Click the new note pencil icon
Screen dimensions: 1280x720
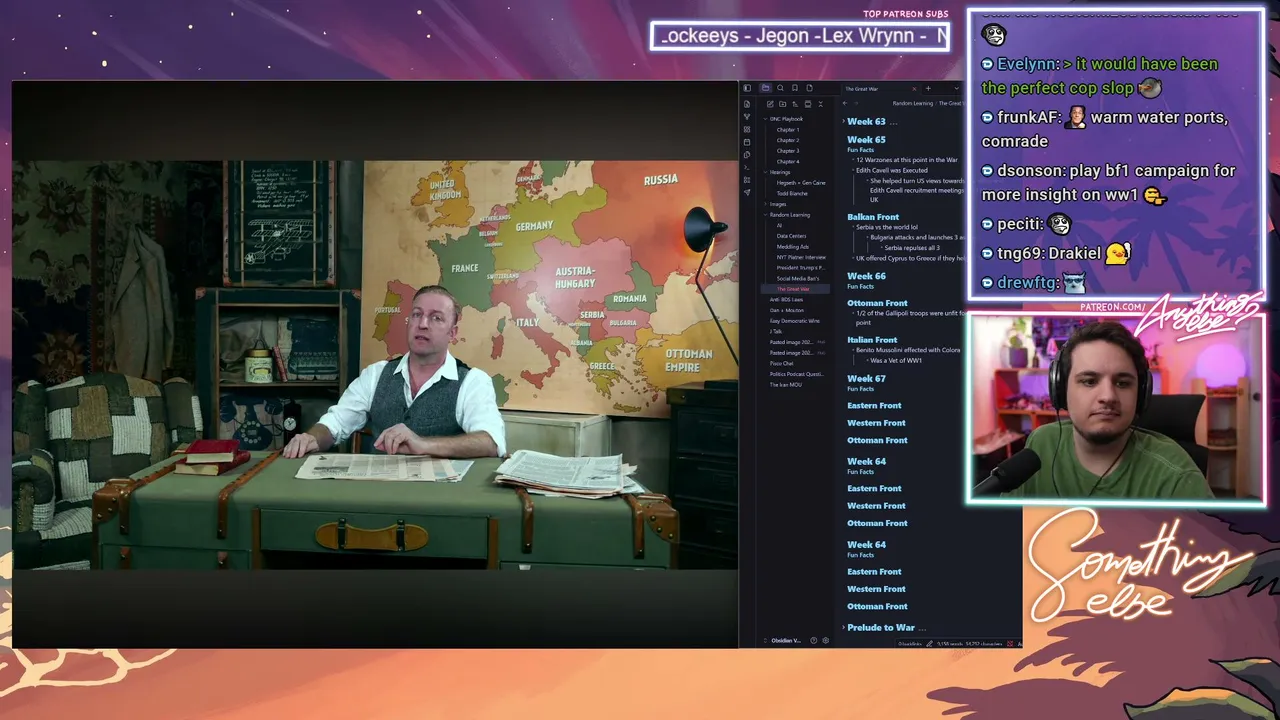click(x=770, y=104)
